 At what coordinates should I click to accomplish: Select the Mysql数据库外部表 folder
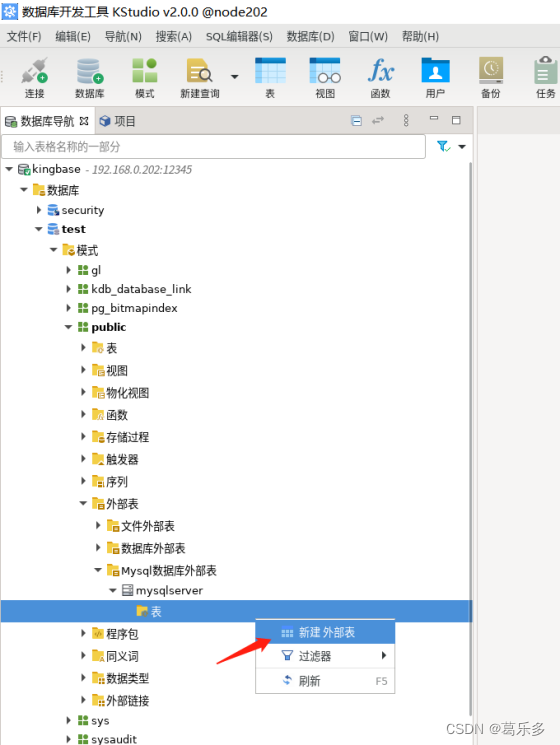(161, 570)
